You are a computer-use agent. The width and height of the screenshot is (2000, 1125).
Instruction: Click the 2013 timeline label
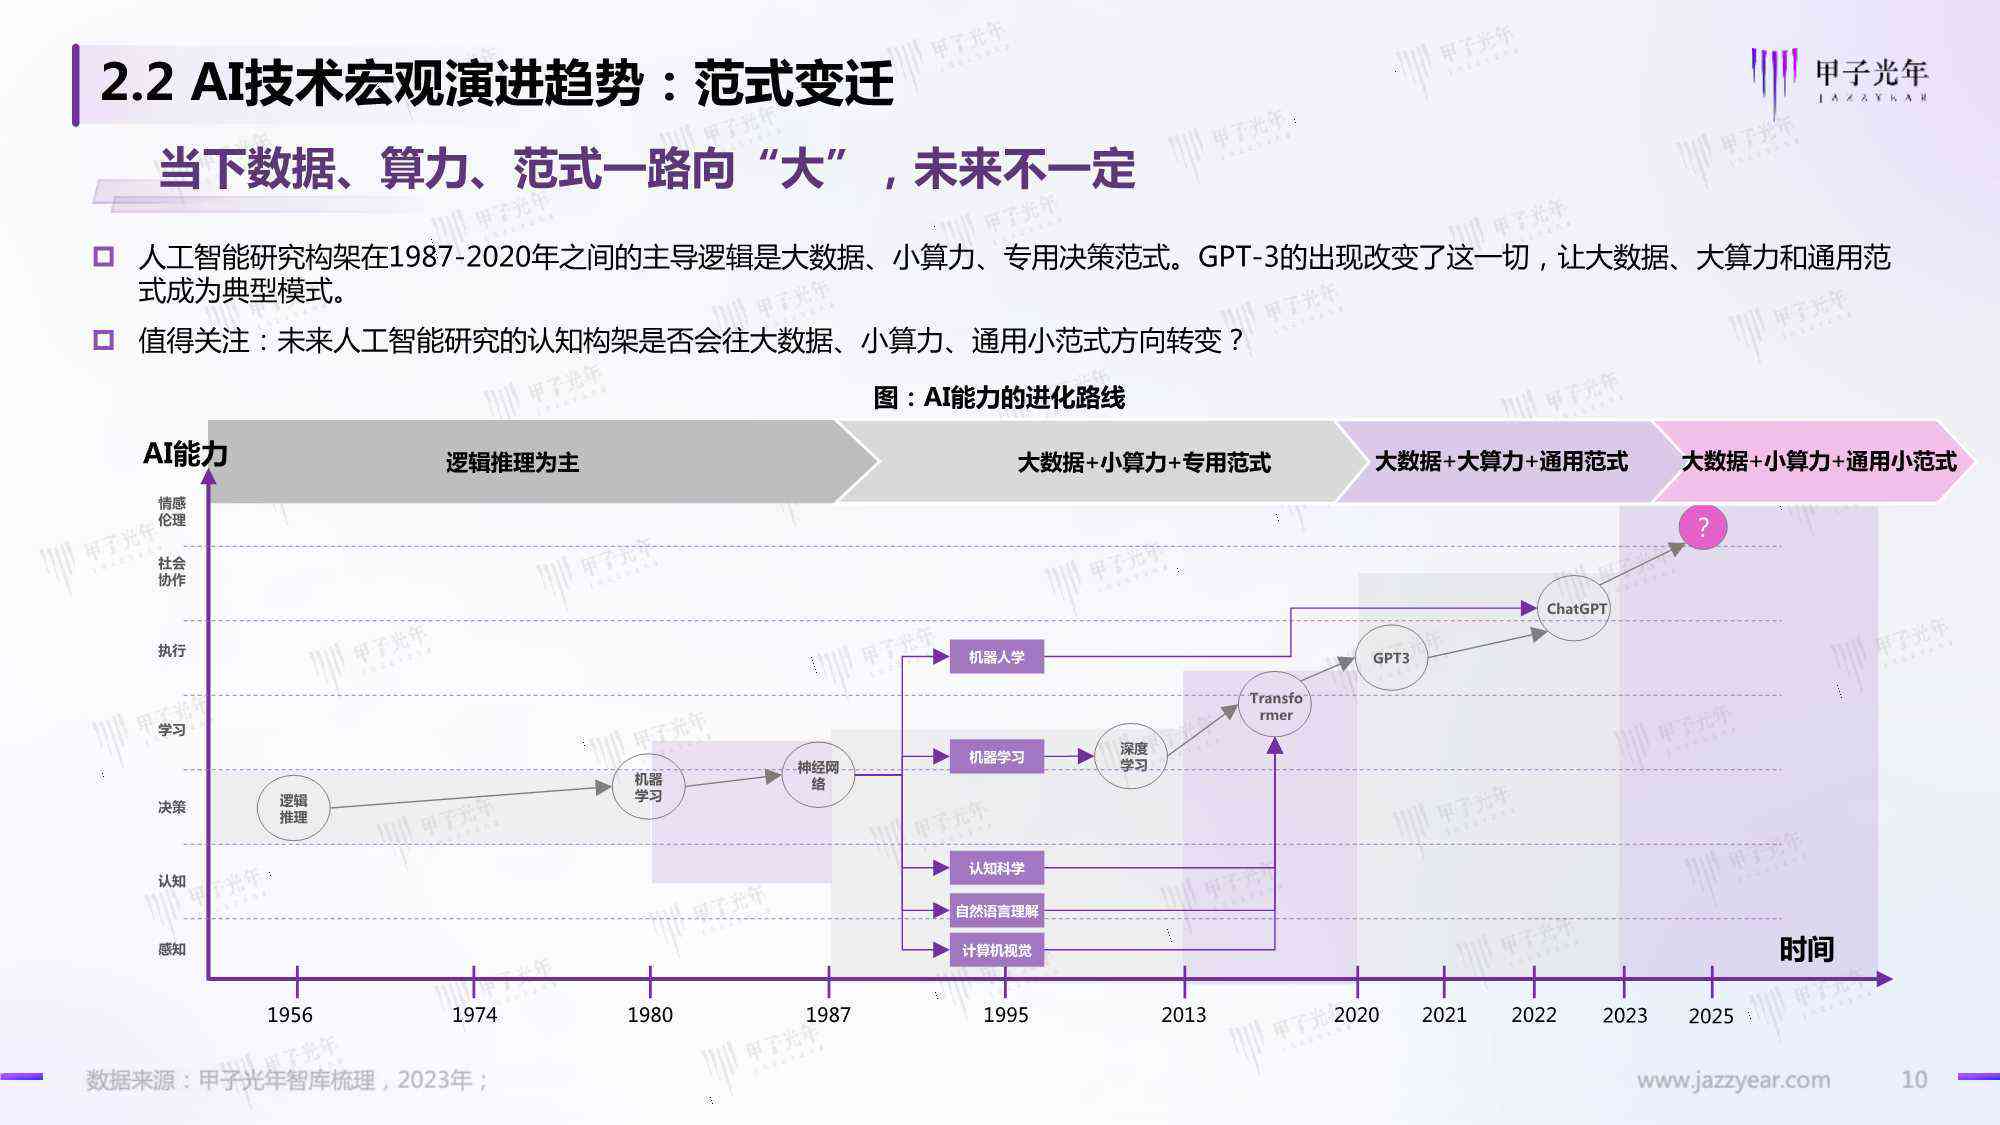click(x=1183, y=1014)
